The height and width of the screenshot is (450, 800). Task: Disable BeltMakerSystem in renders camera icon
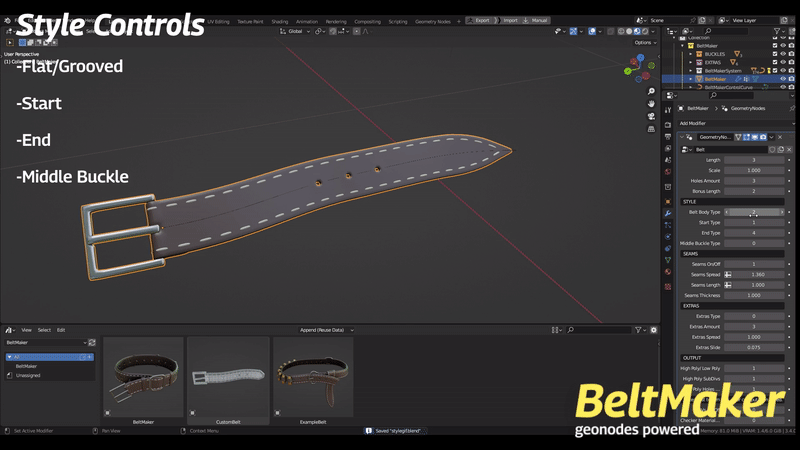(x=791, y=70)
